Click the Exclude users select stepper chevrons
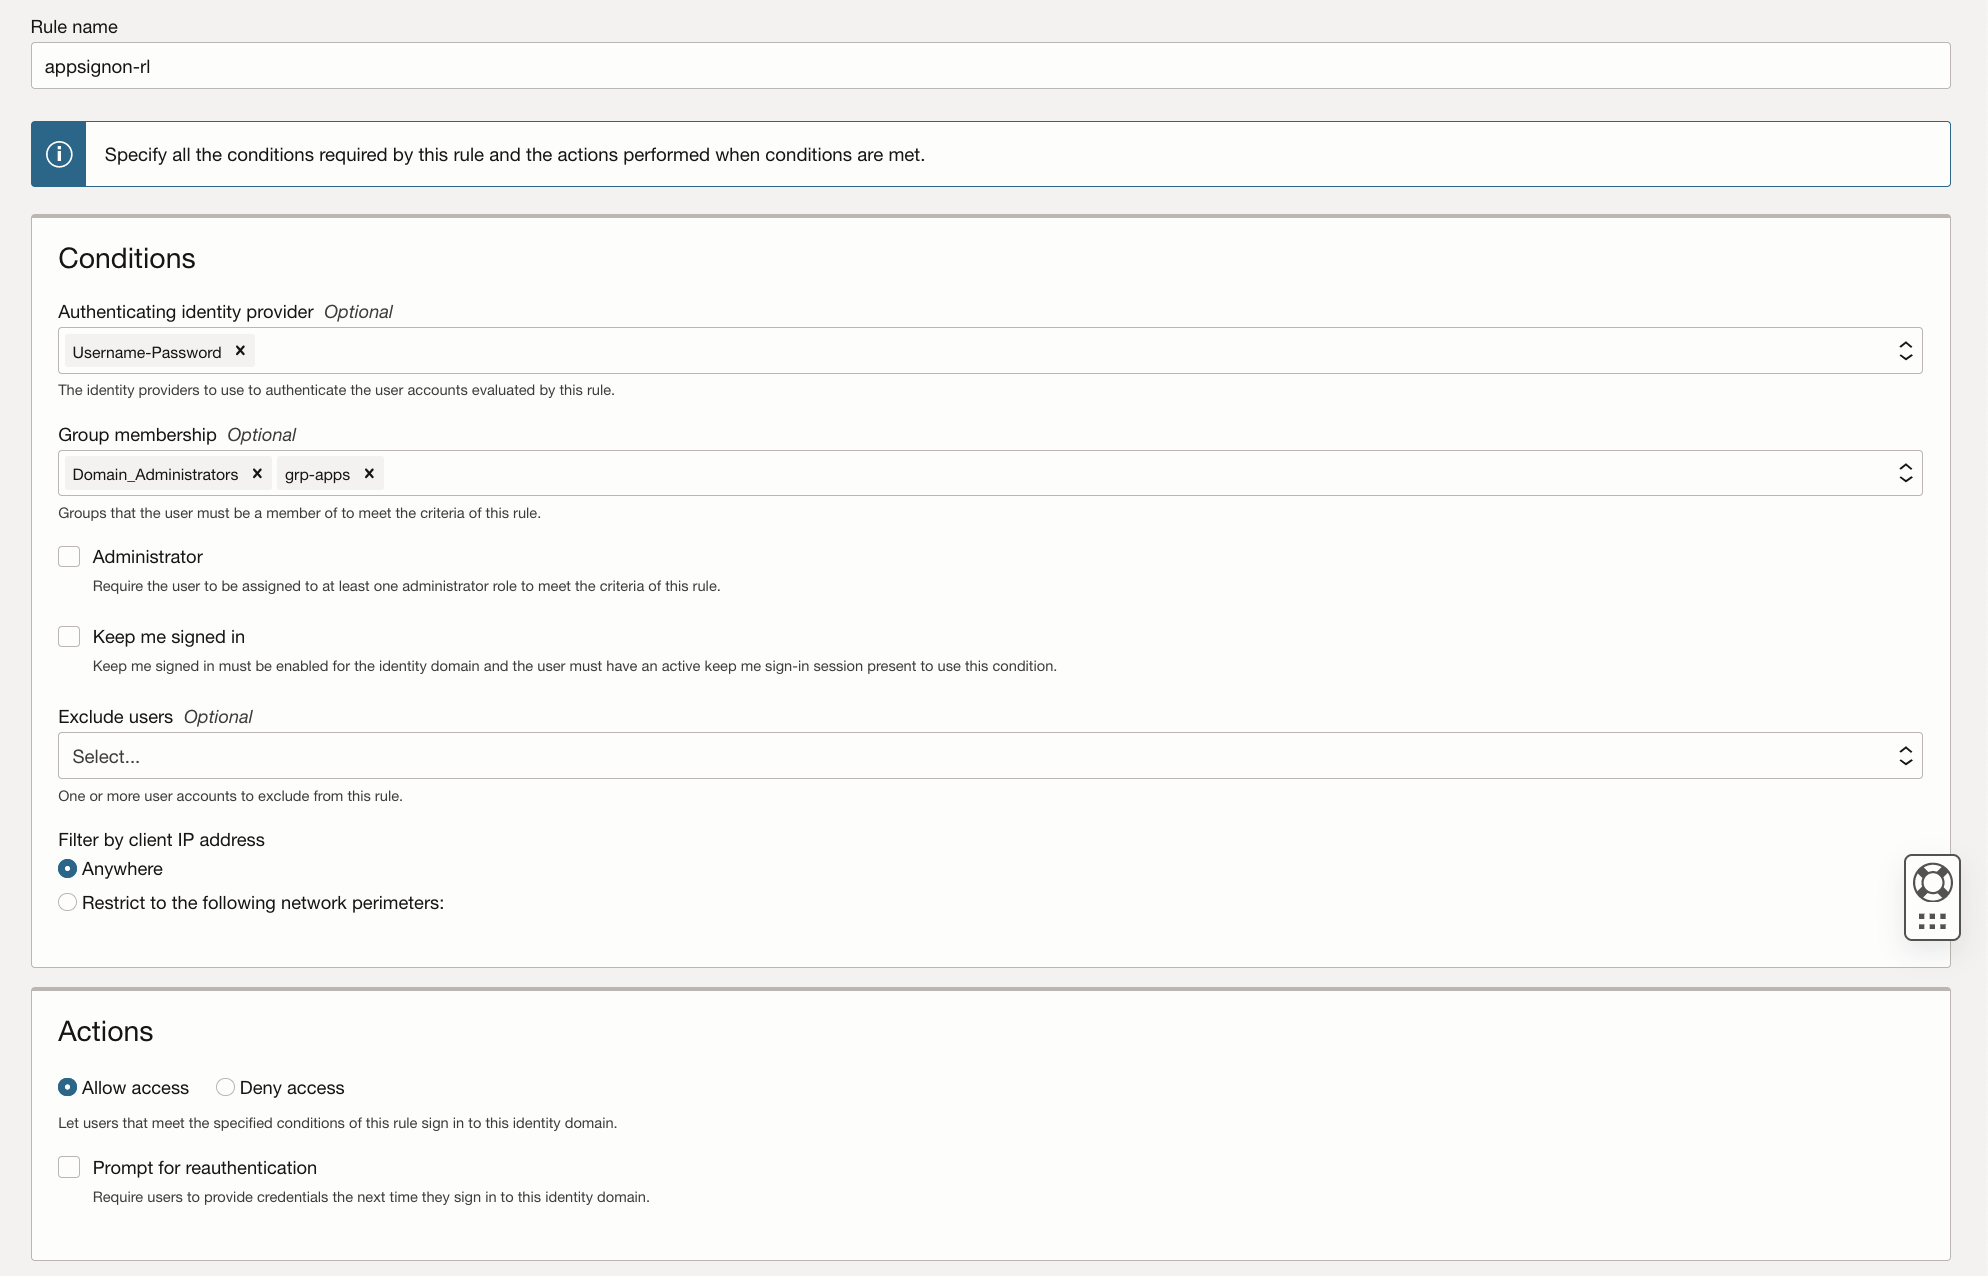This screenshot has width=1988, height=1276. pyautogui.click(x=1906, y=755)
